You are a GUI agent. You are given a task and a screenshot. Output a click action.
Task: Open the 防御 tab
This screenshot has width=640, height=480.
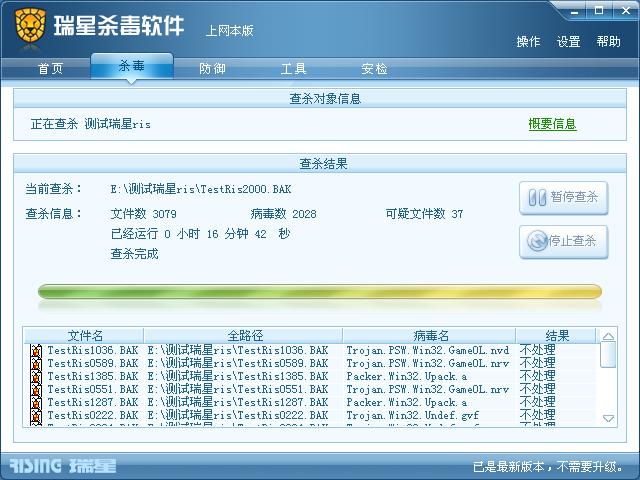click(213, 68)
